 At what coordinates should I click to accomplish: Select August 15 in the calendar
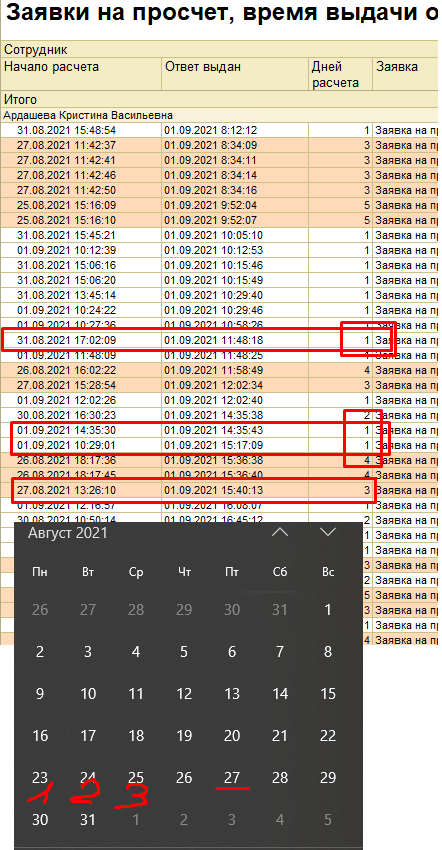pyautogui.click(x=328, y=693)
